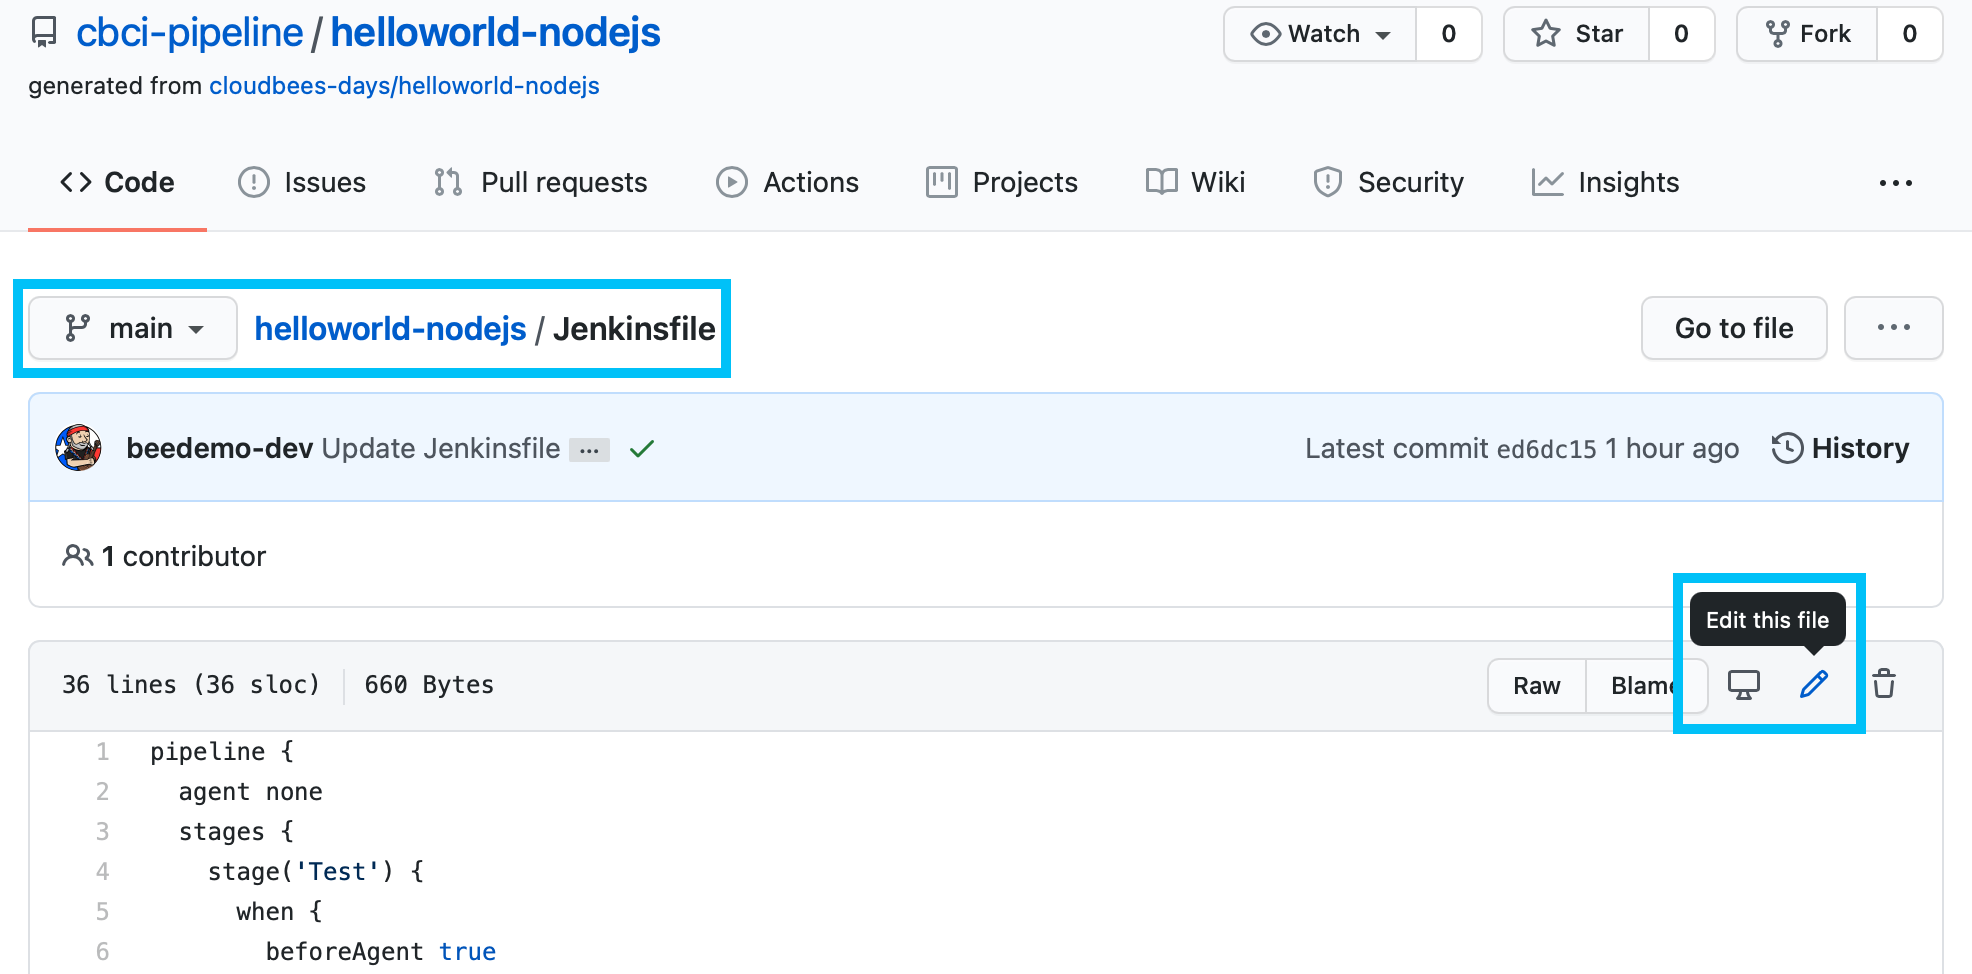Open the Watch notifications dropdown
Viewport: 1972px width, 974px height.
1320,34
